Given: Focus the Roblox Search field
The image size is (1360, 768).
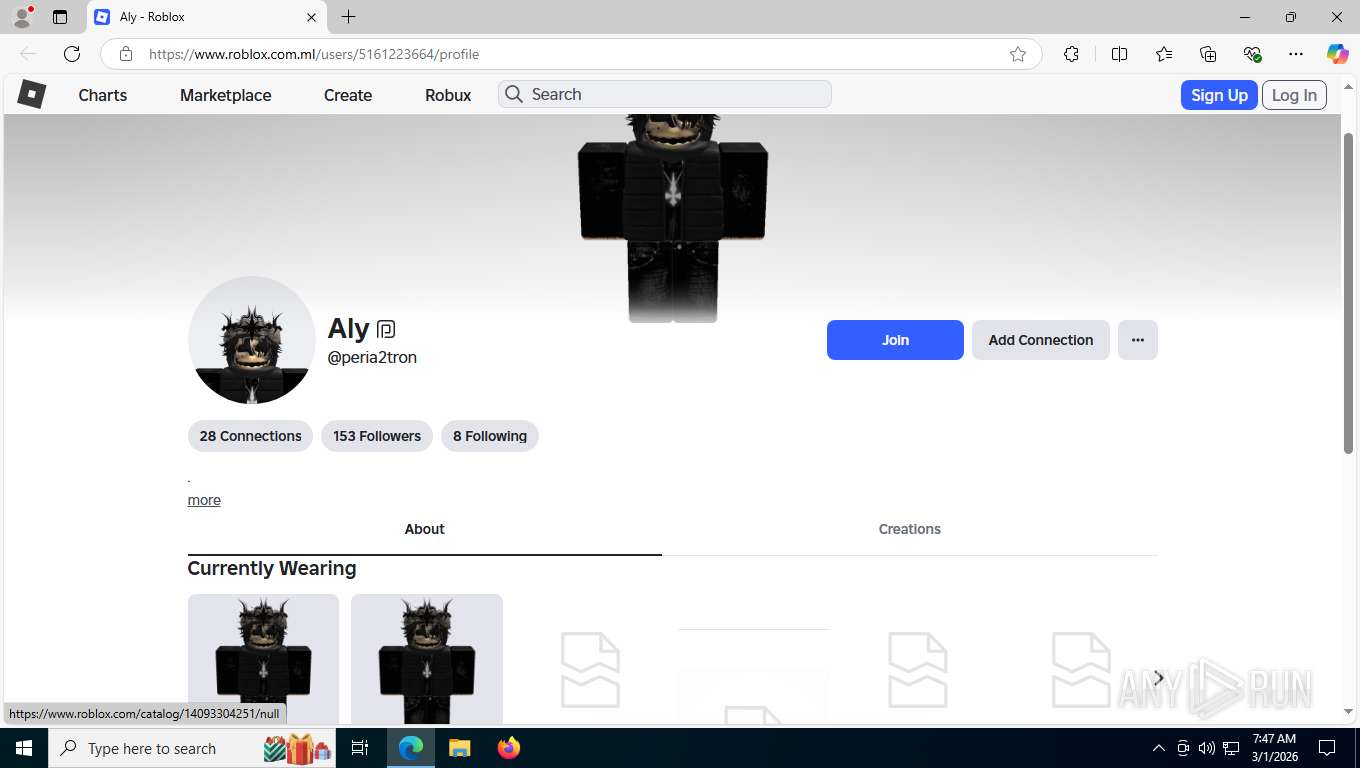Looking at the screenshot, I should click(x=665, y=94).
